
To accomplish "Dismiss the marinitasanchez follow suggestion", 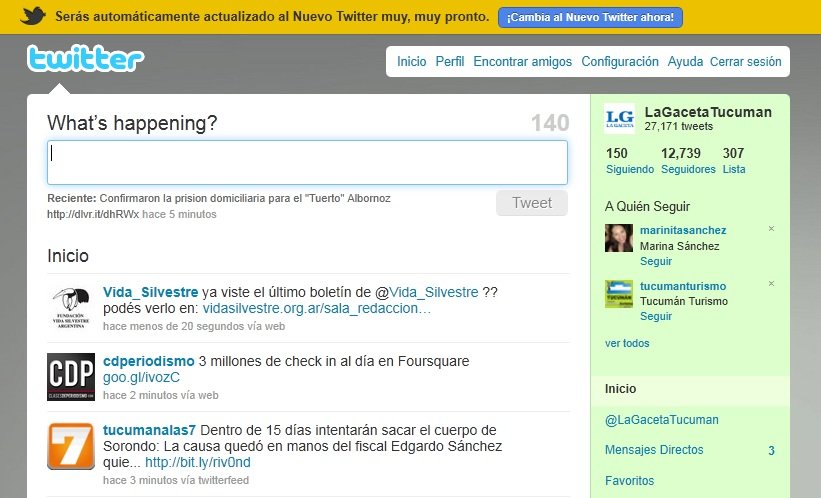I will [x=771, y=229].
